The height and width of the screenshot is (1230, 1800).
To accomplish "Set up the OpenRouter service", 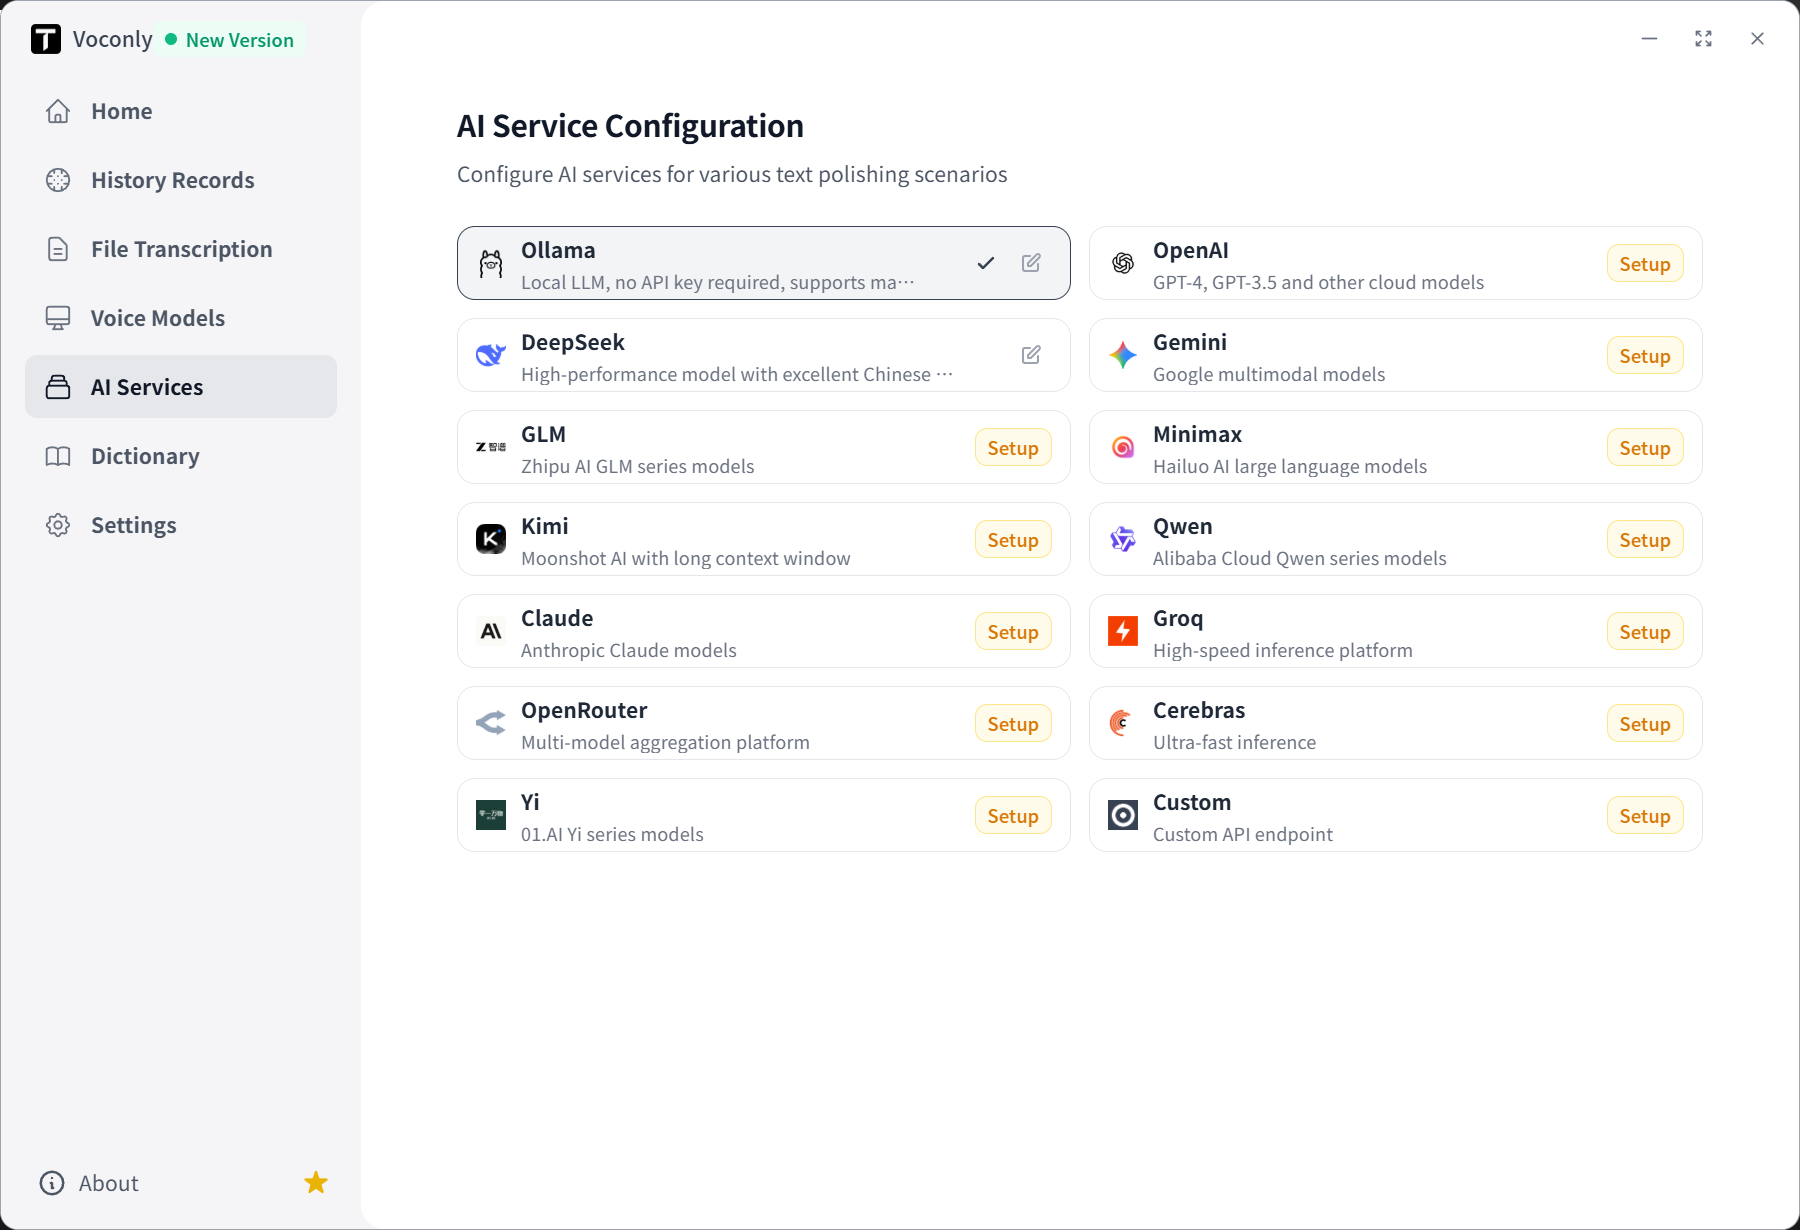I will (1013, 724).
